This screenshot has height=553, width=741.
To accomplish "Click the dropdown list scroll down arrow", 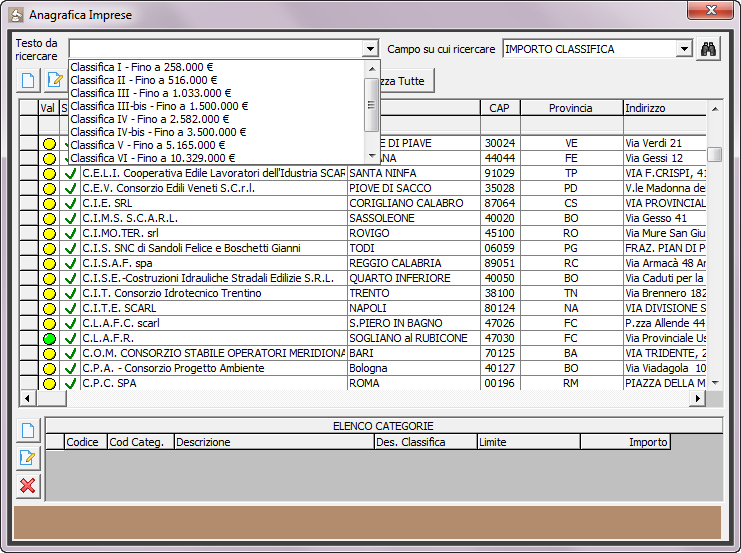I will (x=372, y=156).
